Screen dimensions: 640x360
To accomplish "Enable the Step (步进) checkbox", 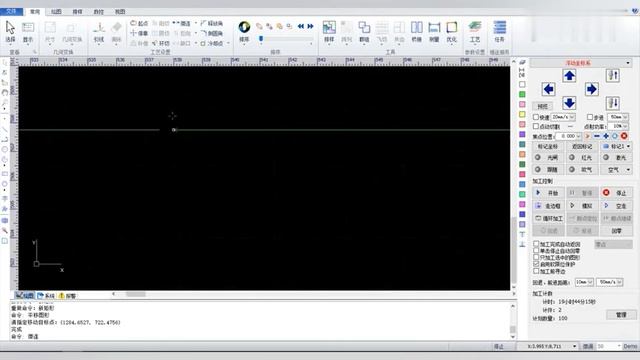I will 590,117.
